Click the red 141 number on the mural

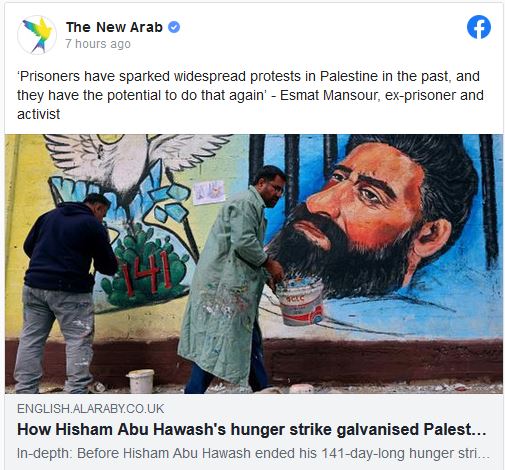146,274
